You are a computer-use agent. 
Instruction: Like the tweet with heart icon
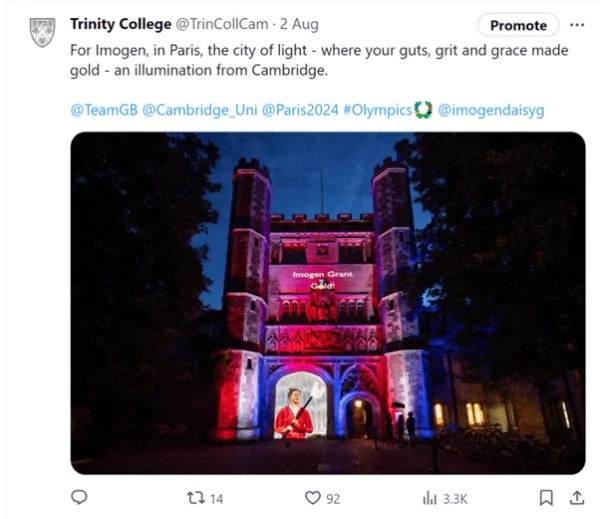tap(311, 497)
